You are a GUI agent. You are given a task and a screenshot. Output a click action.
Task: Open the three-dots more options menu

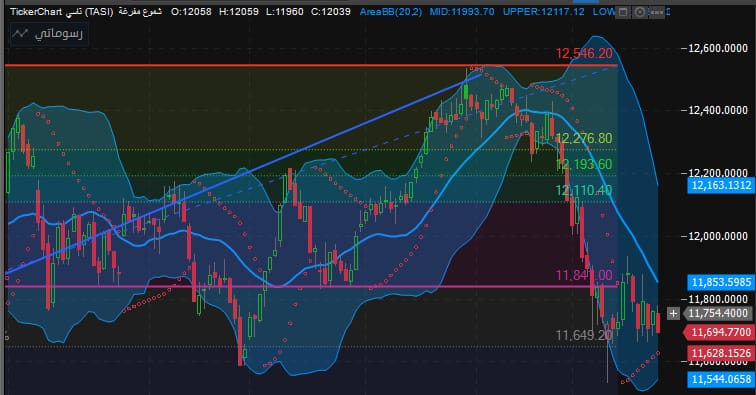[657, 12]
